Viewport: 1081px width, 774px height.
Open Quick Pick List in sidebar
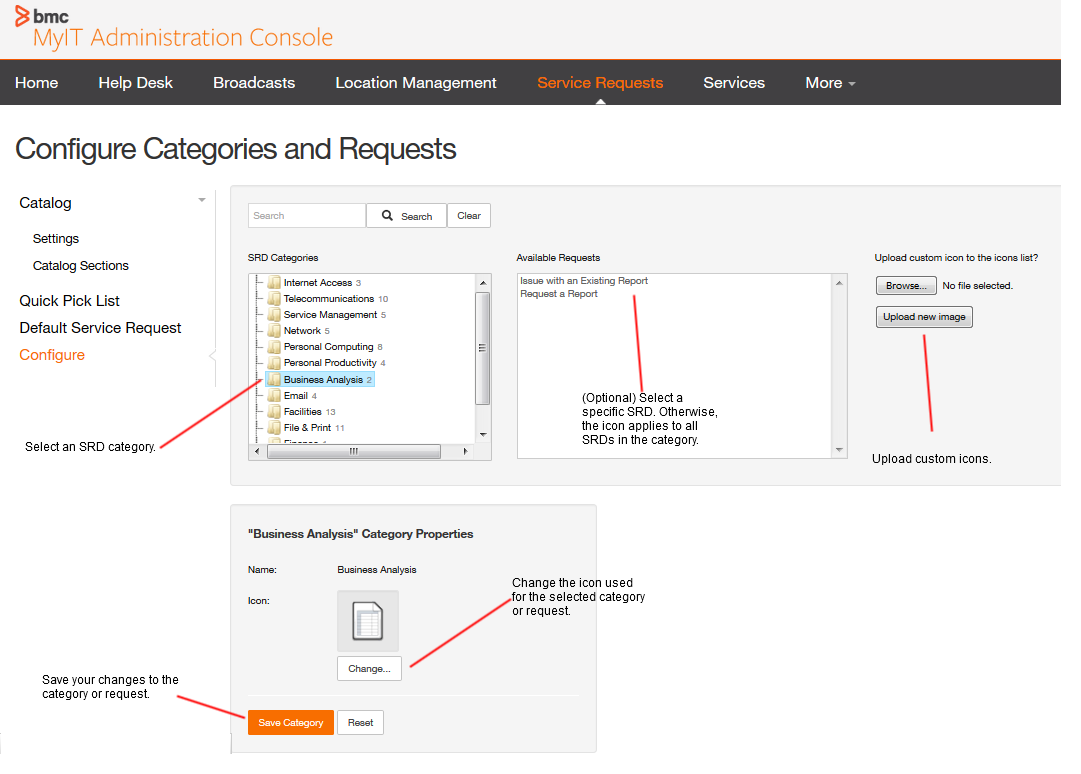point(70,301)
